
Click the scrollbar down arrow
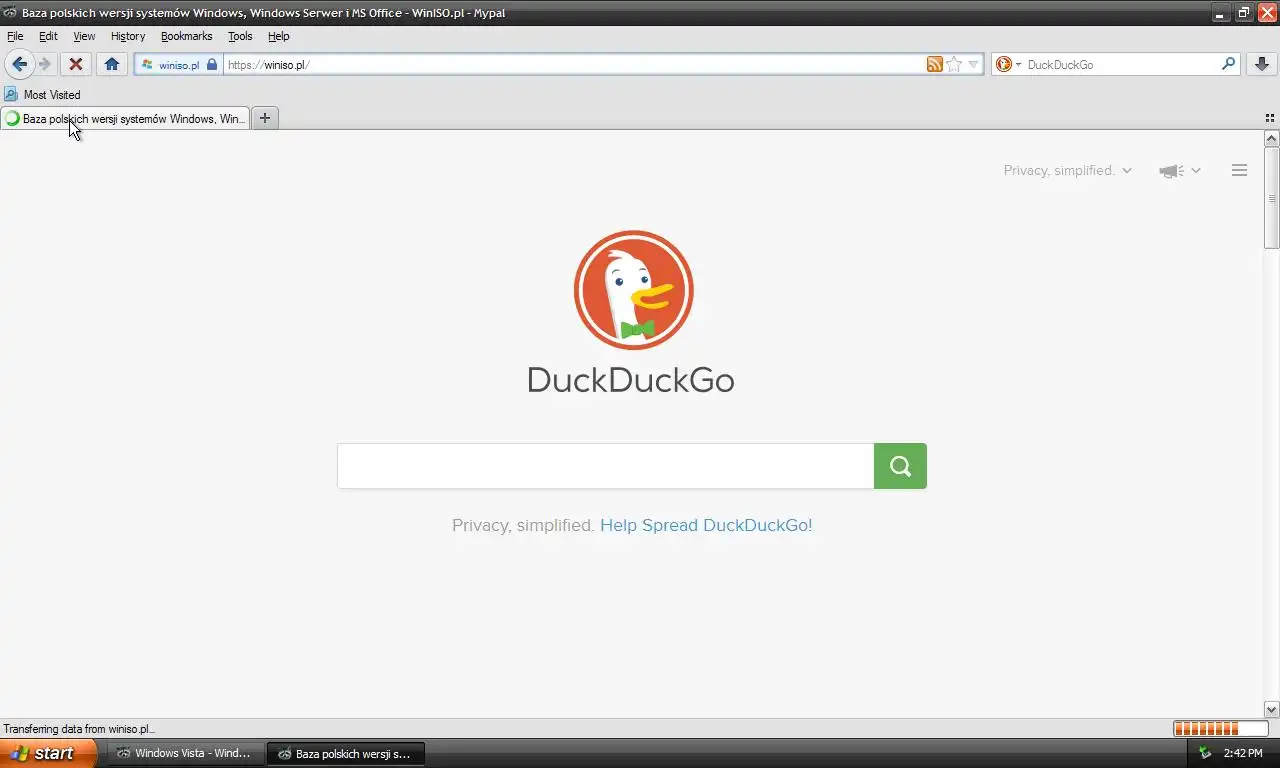point(1272,709)
